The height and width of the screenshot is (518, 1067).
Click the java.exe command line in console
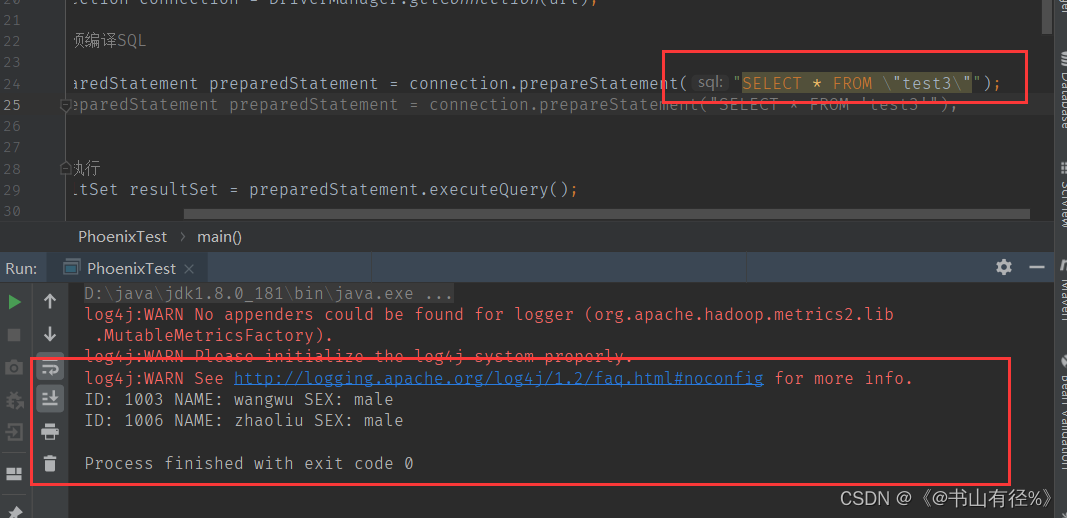point(269,294)
